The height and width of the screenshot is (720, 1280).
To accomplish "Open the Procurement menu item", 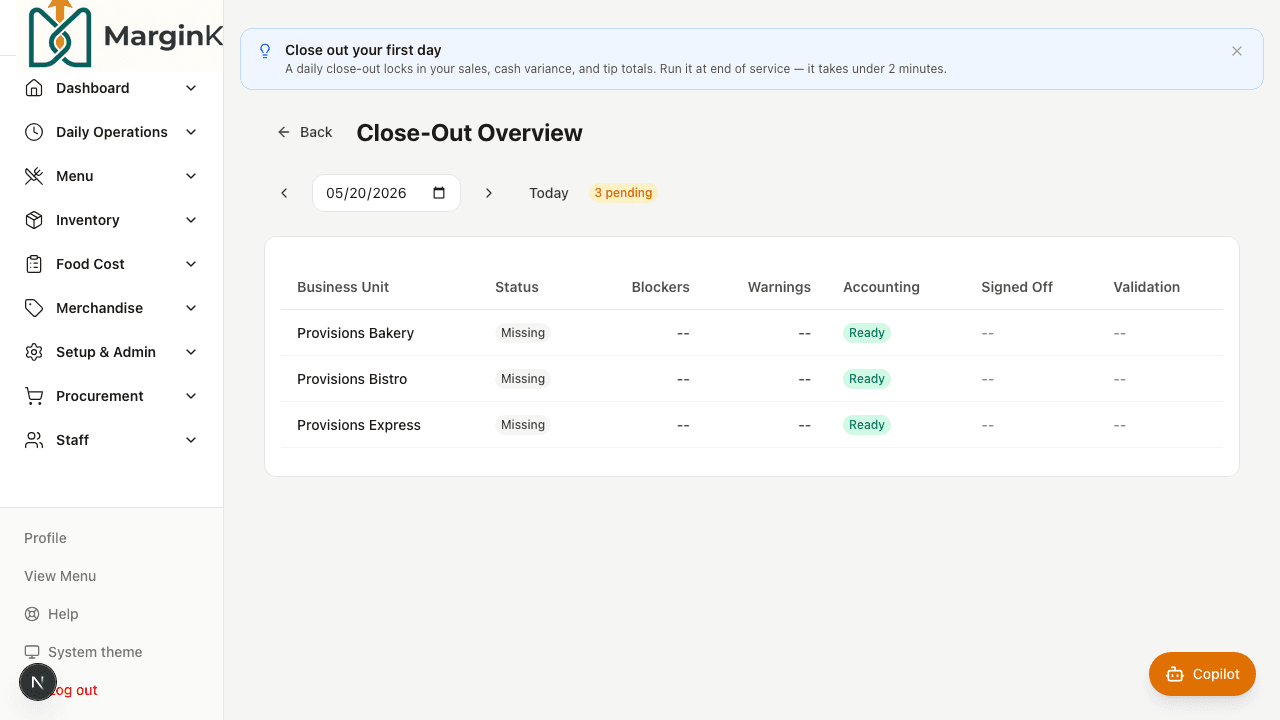I will click(112, 396).
